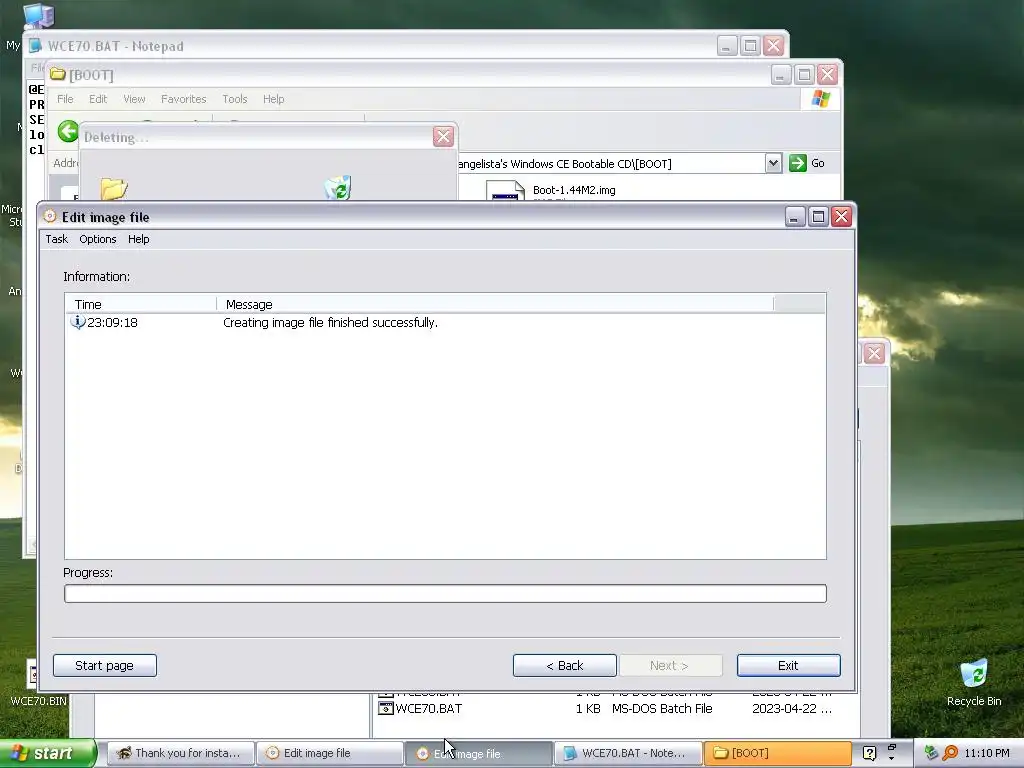Select WCE70.BAT in the file list

(428, 709)
